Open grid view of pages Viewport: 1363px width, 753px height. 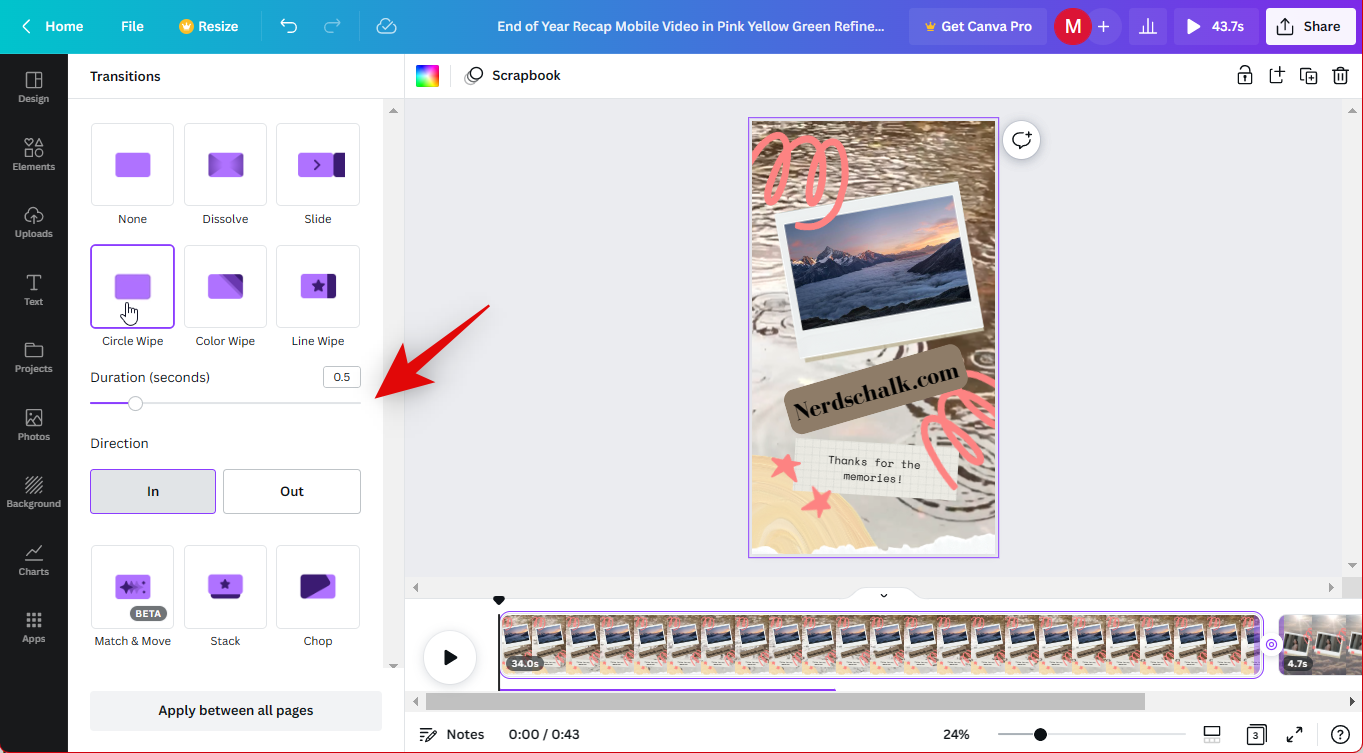[x=1256, y=734]
